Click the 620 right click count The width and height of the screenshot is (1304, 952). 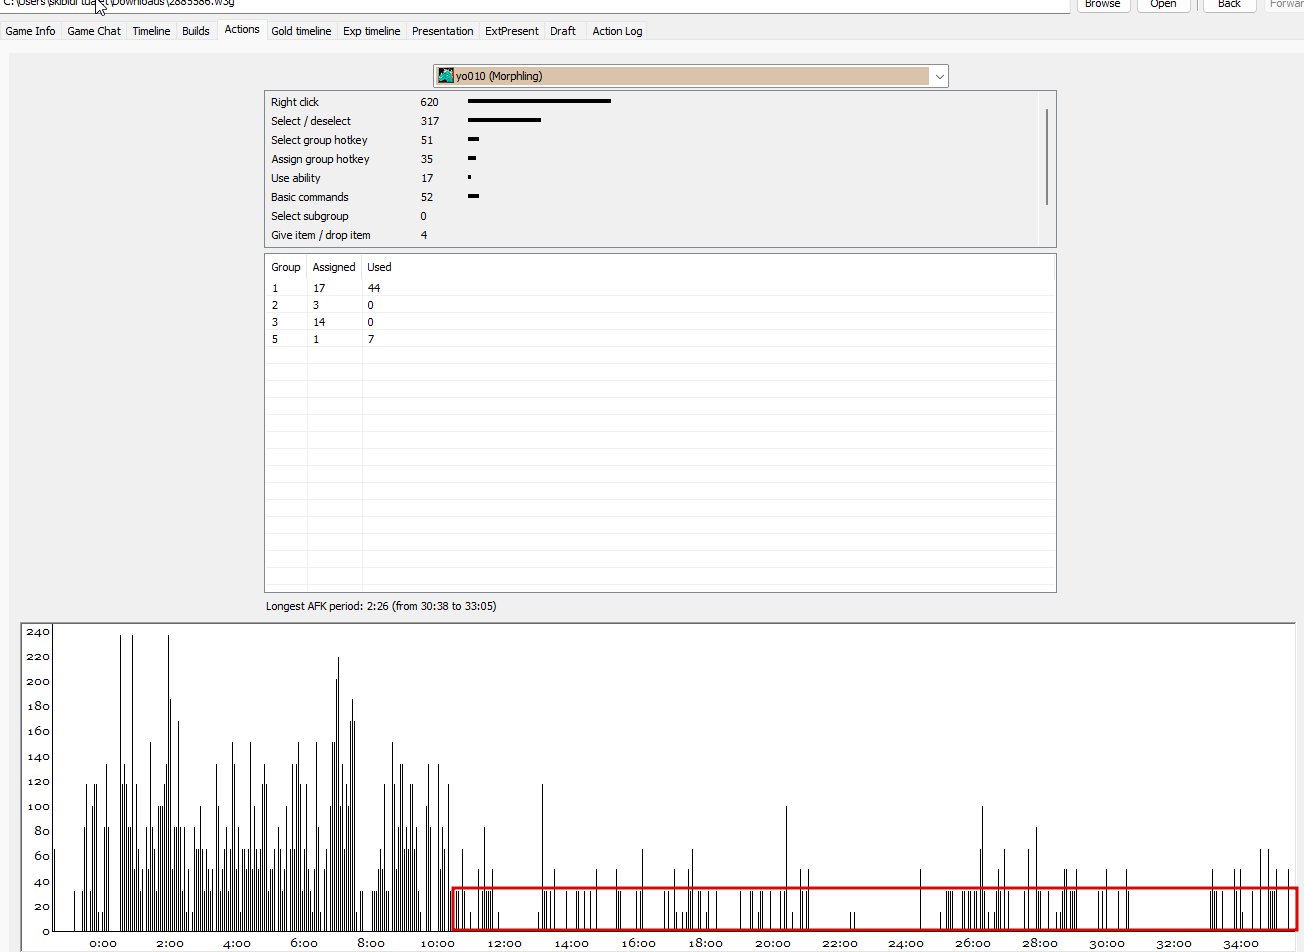pos(429,102)
